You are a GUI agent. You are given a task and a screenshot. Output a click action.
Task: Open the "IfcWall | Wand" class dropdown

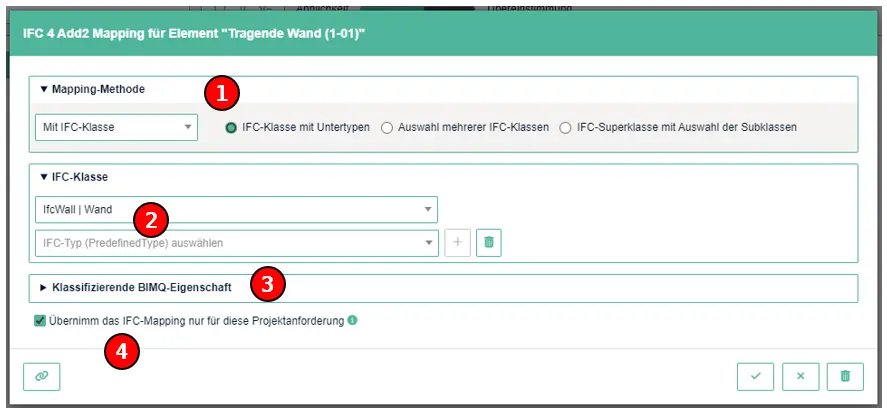pyautogui.click(x=235, y=210)
